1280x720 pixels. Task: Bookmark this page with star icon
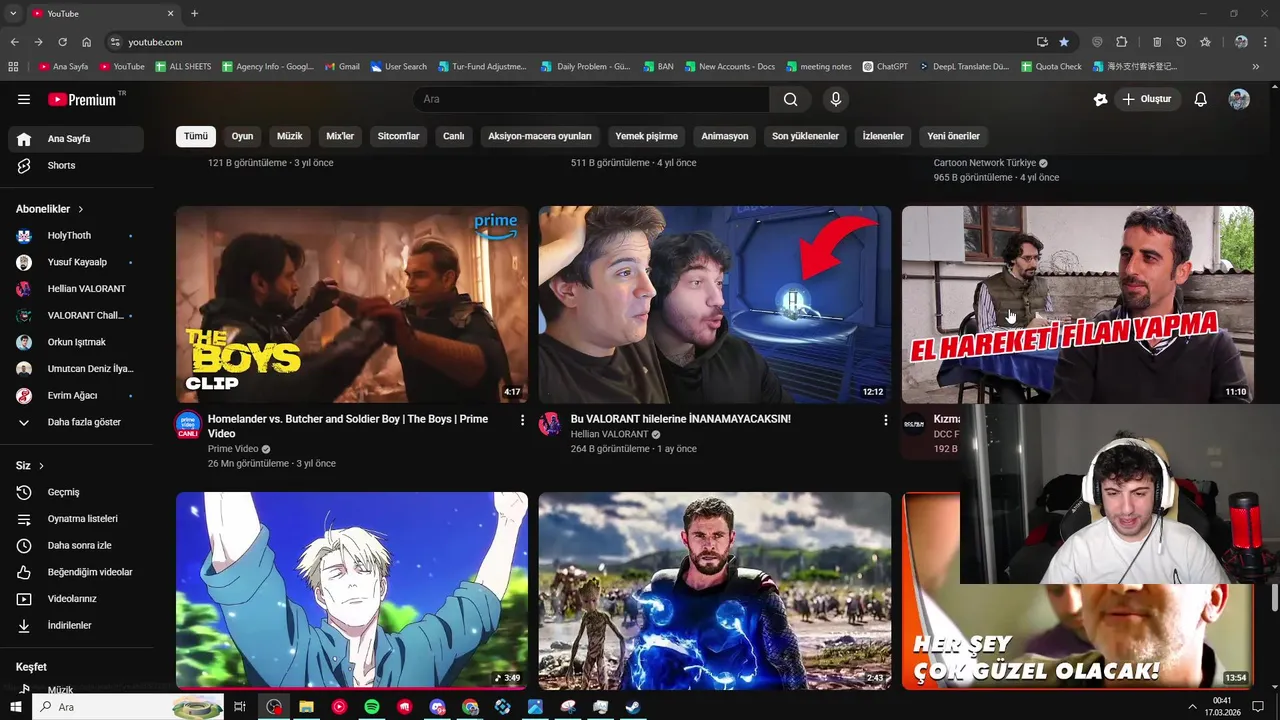[x=1064, y=42]
